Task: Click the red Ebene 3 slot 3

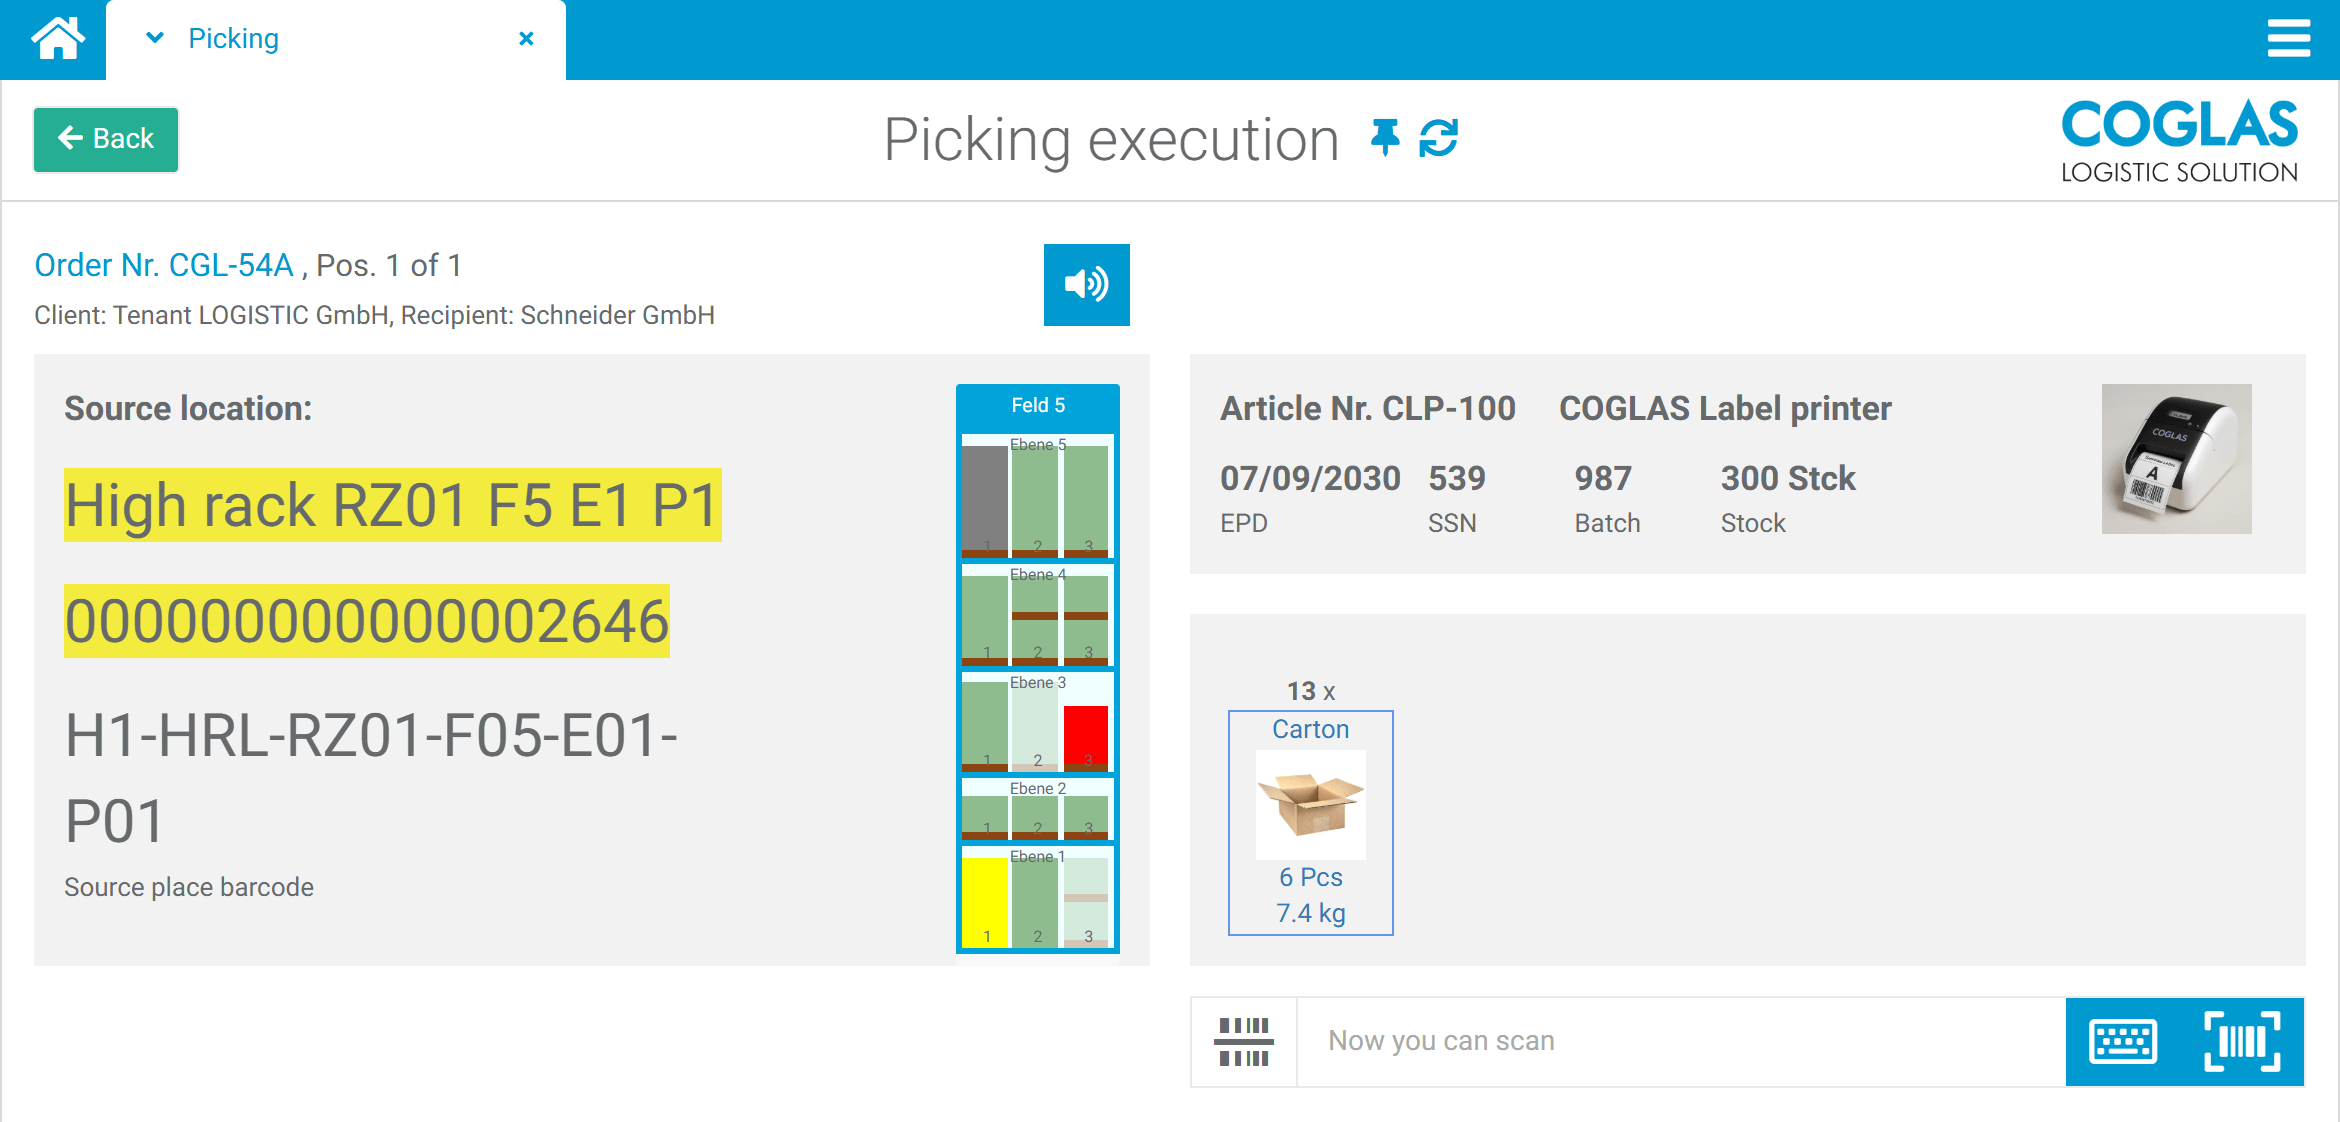Action: point(1085,735)
